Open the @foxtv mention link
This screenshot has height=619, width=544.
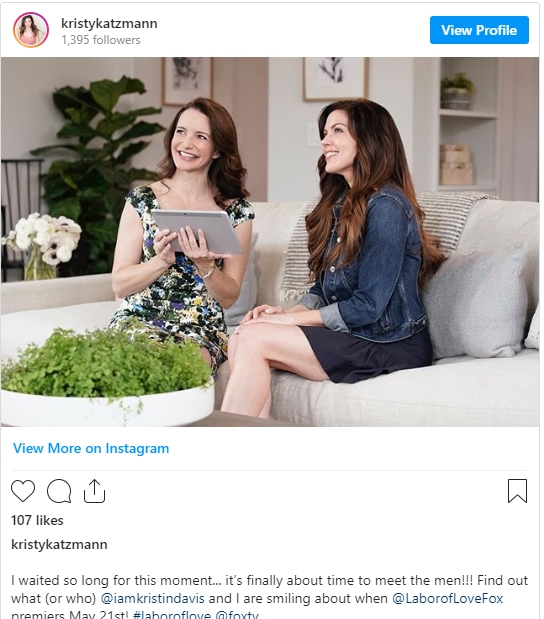coord(237,615)
